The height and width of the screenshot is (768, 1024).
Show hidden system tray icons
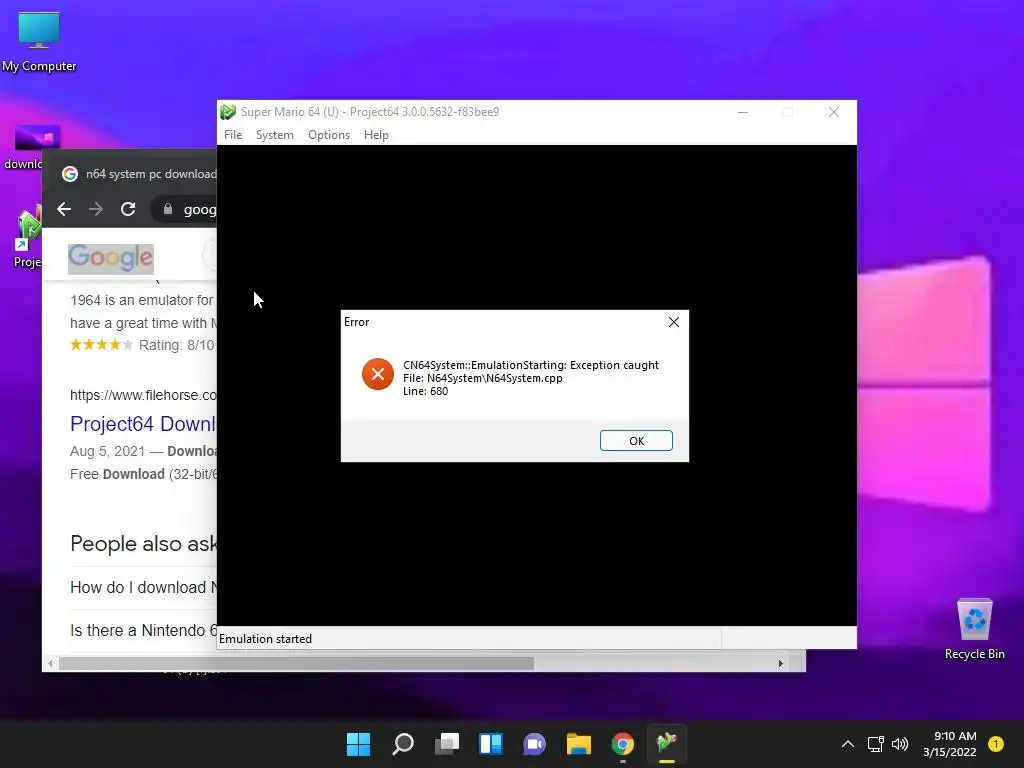848,744
